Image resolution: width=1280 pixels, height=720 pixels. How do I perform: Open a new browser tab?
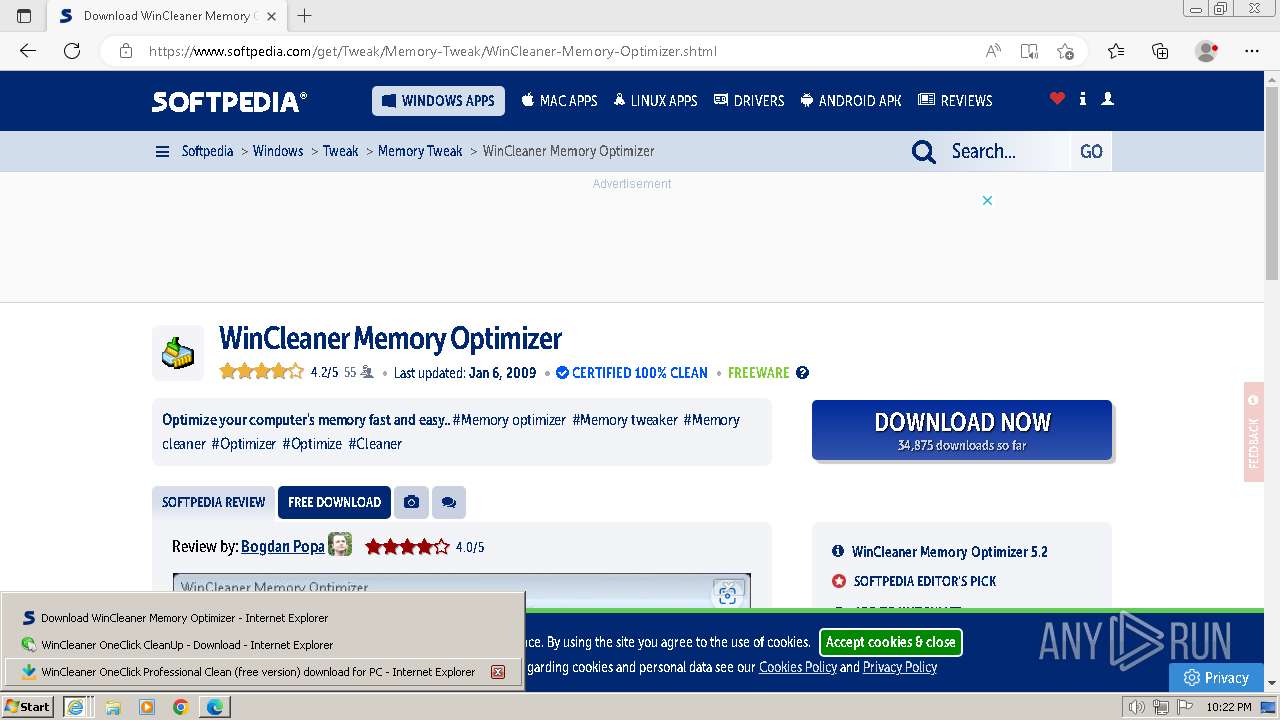point(305,16)
